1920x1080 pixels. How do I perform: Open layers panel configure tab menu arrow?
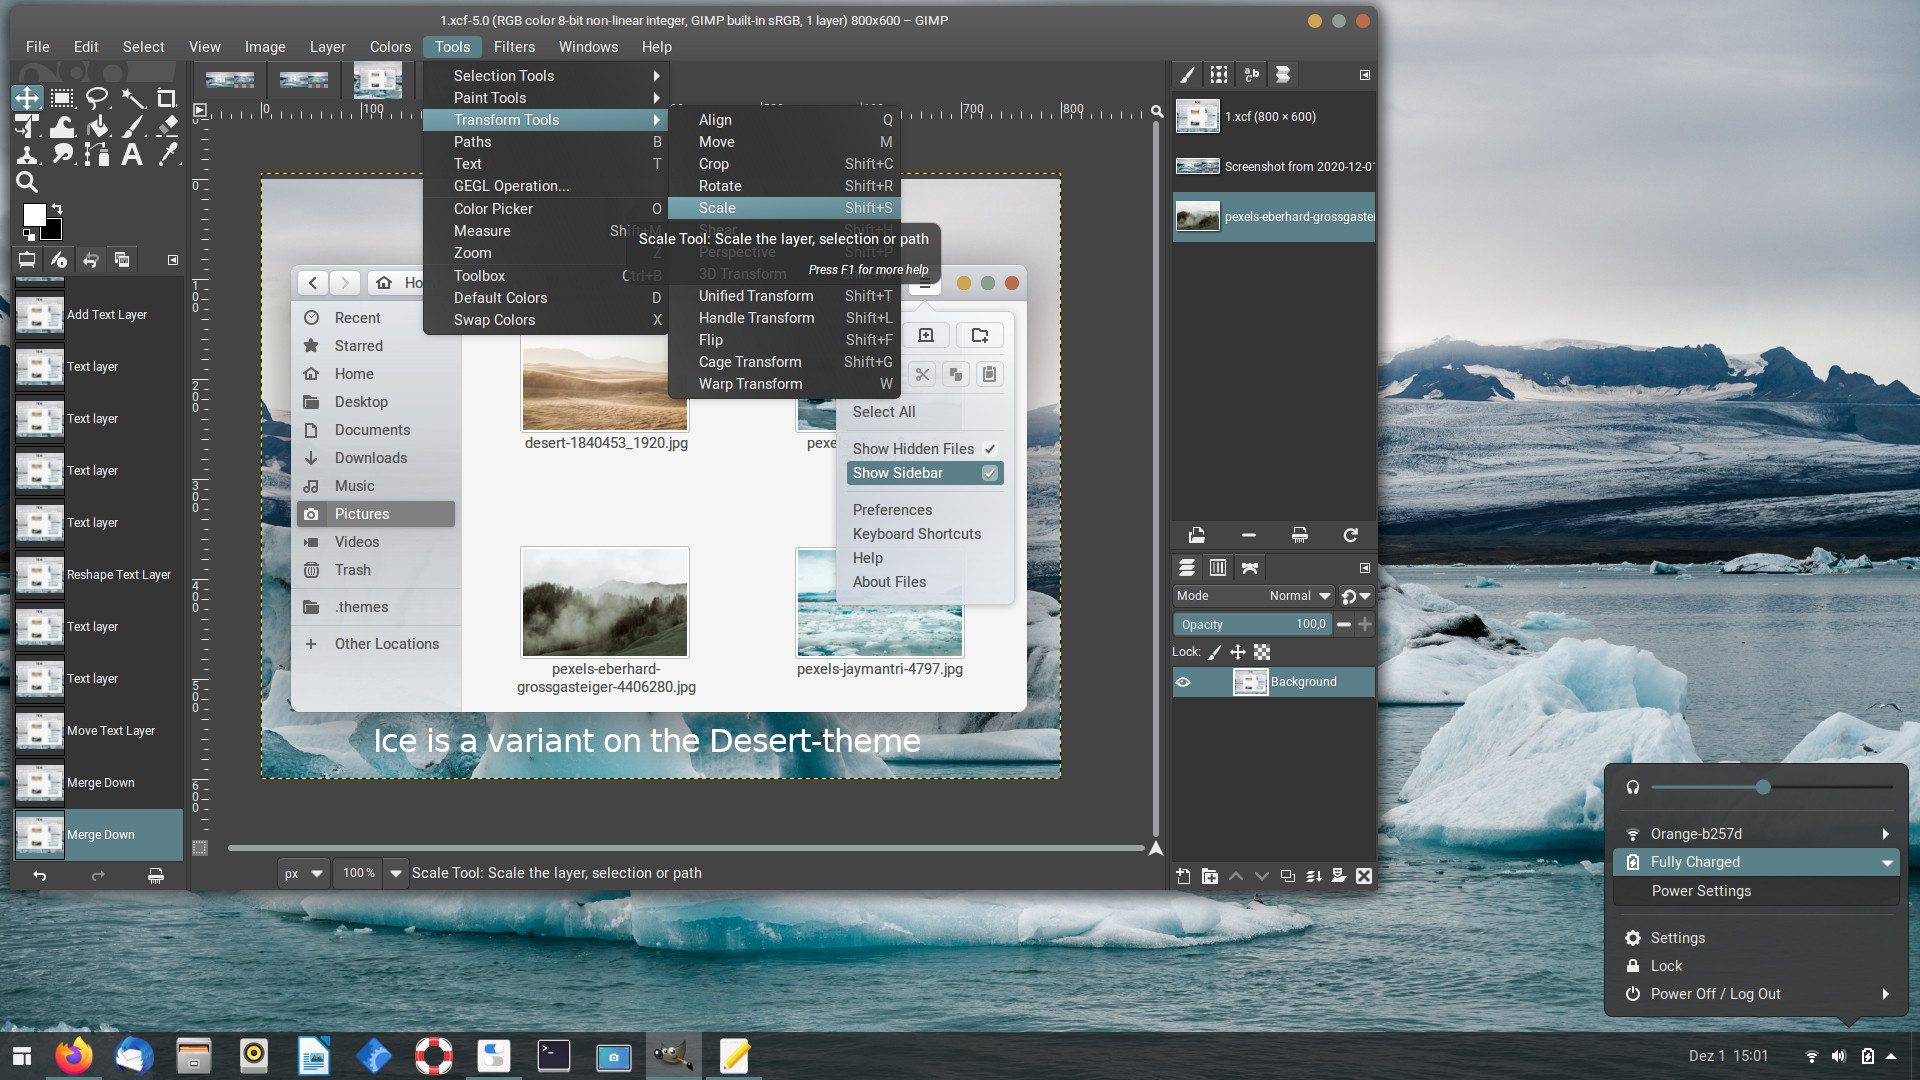(1365, 568)
